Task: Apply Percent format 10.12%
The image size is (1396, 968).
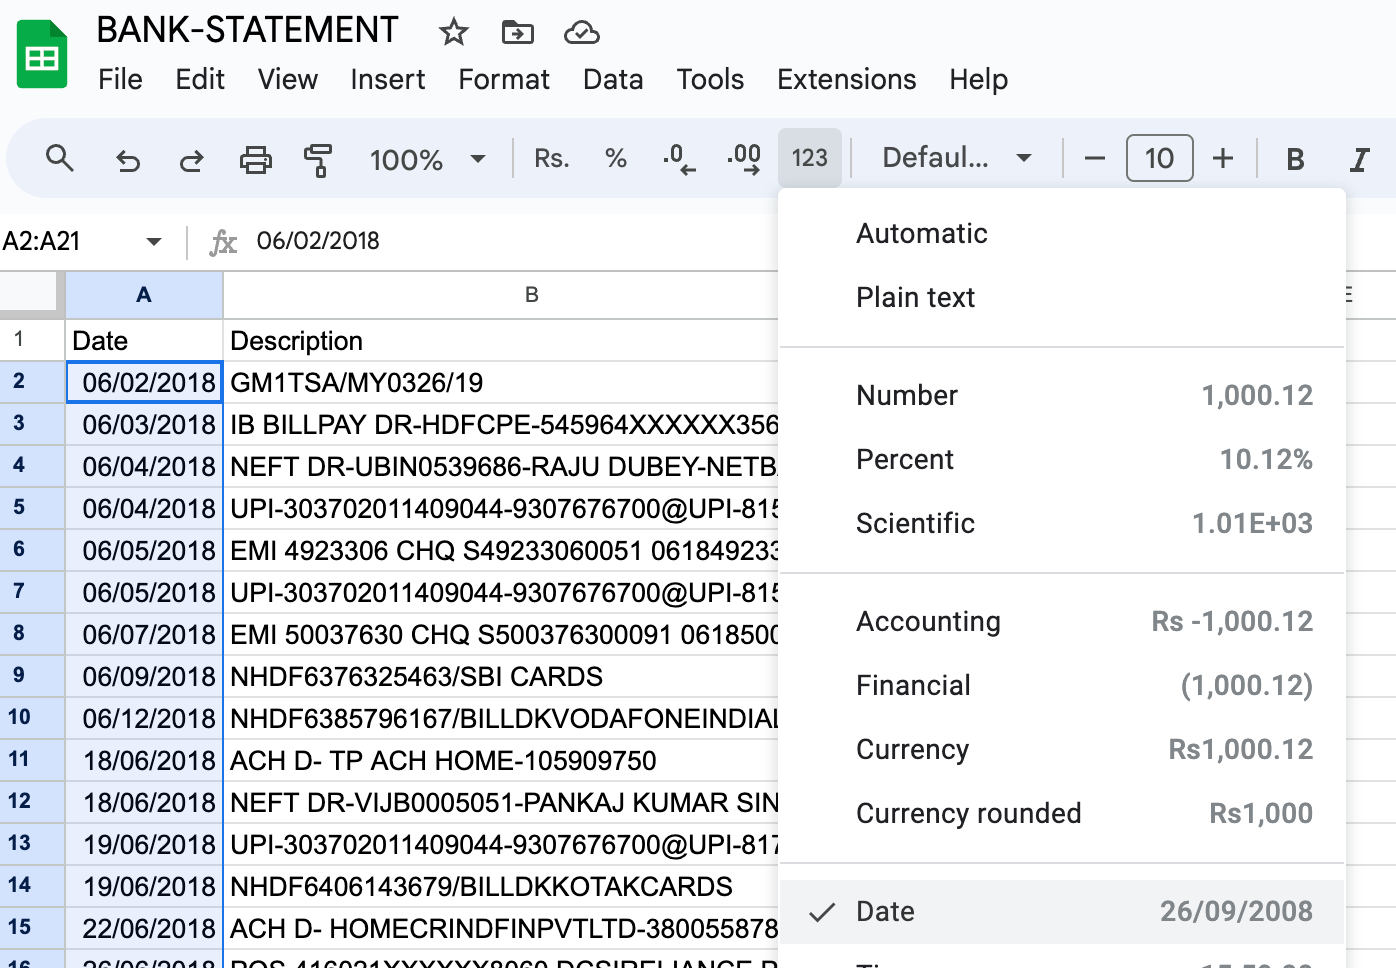Action: pyautogui.click(x=1062, y=460)
